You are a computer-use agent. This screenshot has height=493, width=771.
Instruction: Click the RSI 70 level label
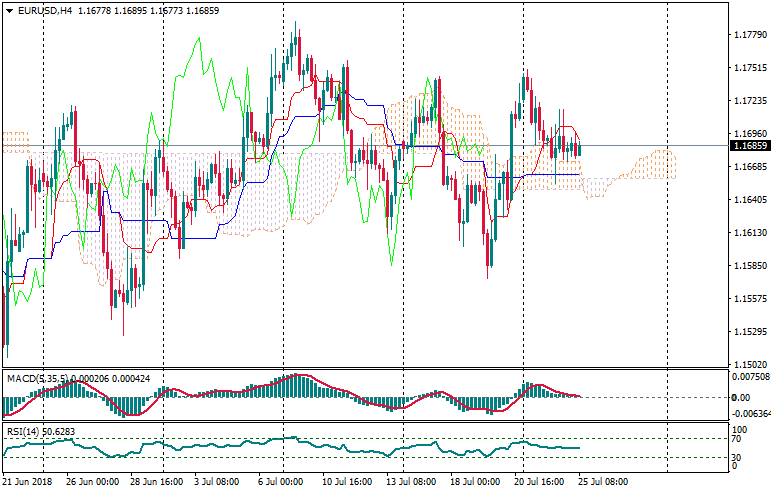click(735, 438)
